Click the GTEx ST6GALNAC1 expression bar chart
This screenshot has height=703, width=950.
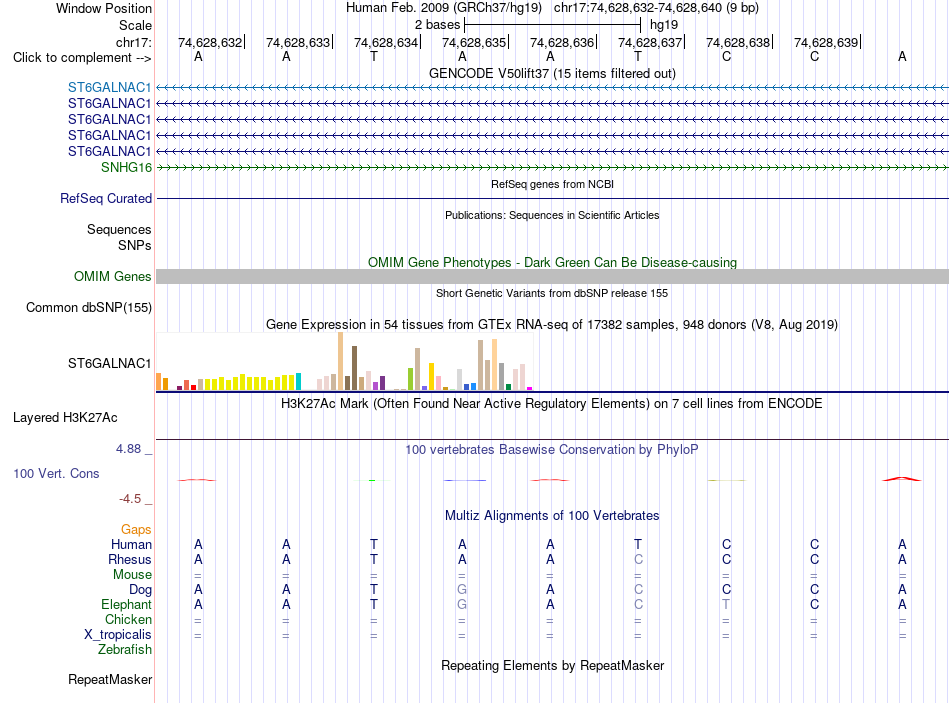(345, 361)
